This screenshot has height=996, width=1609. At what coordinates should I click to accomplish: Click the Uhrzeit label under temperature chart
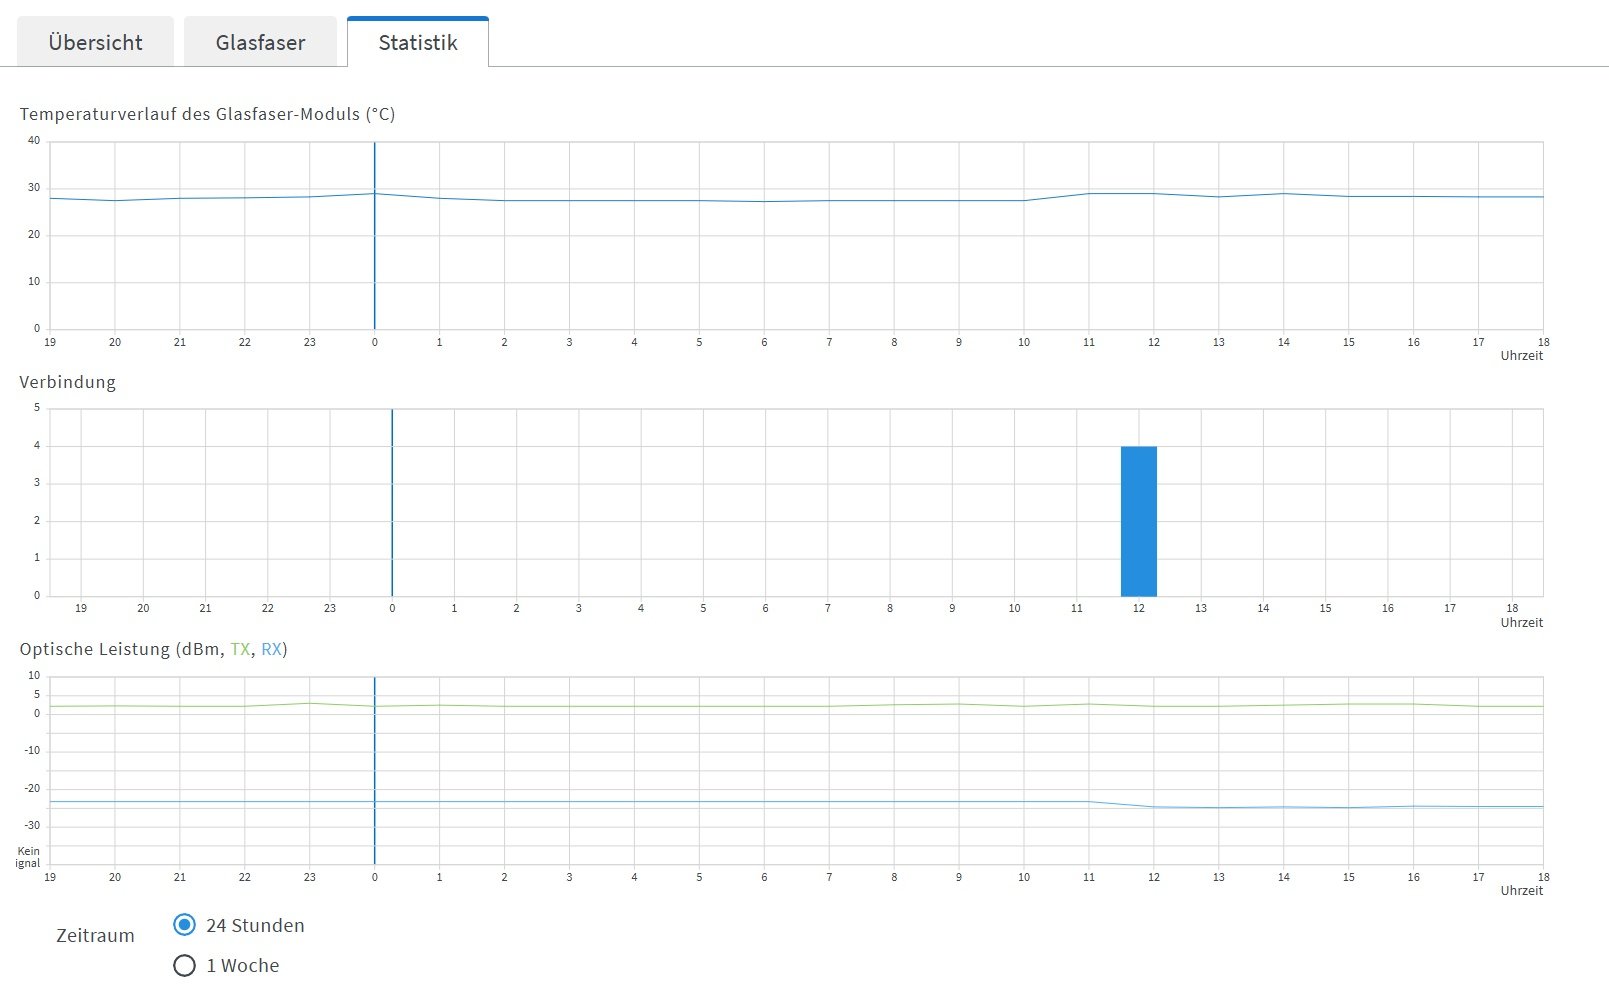(1521, 356)
